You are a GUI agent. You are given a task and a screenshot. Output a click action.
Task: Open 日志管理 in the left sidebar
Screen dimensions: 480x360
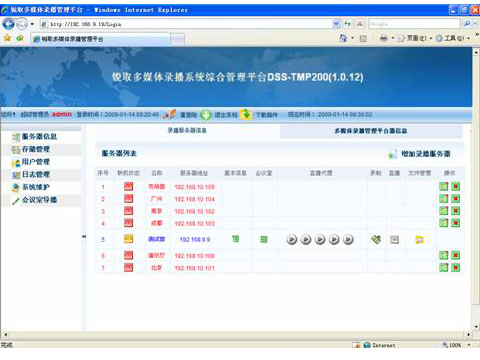click(36, 174)
